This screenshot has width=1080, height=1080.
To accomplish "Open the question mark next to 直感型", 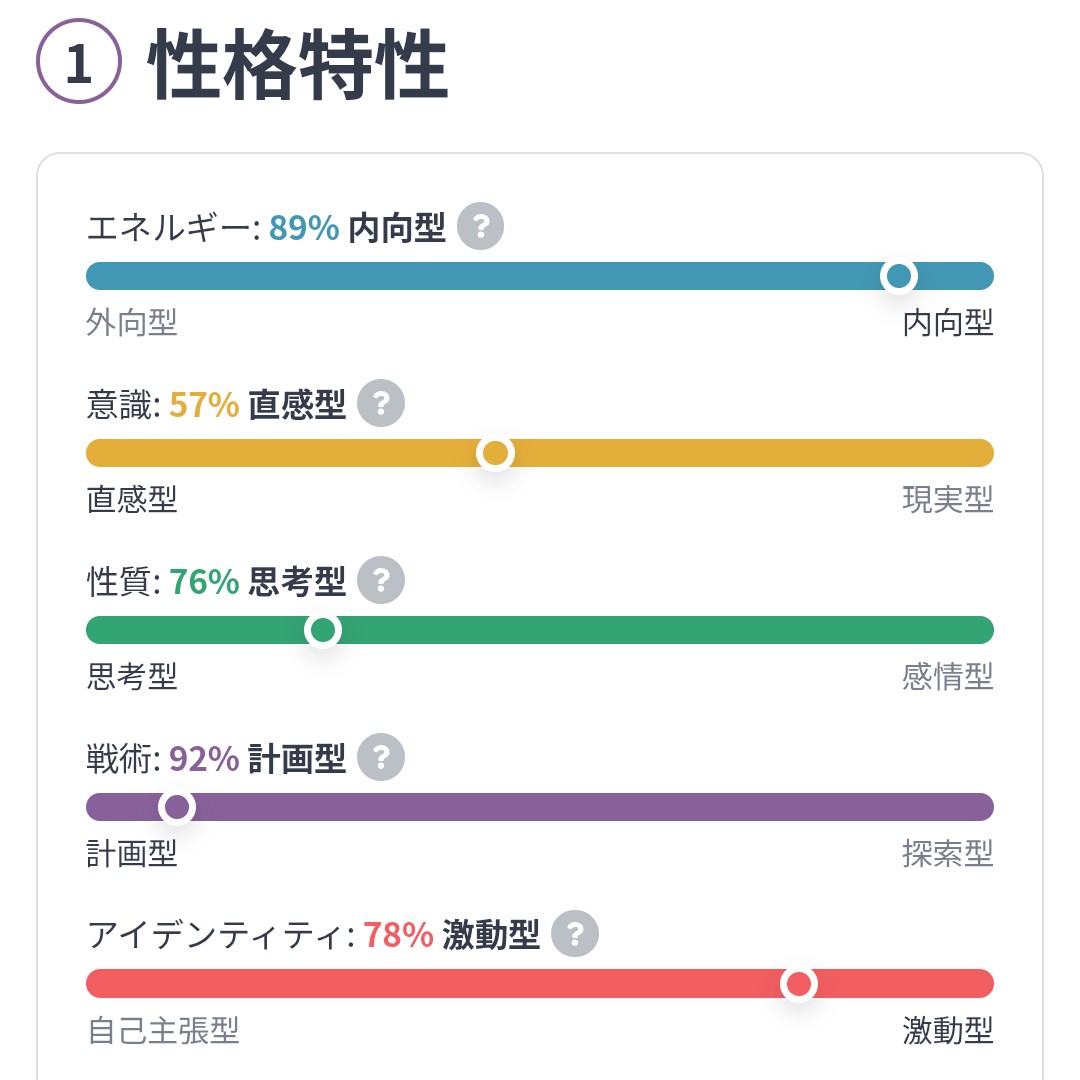I will [381, 403].
